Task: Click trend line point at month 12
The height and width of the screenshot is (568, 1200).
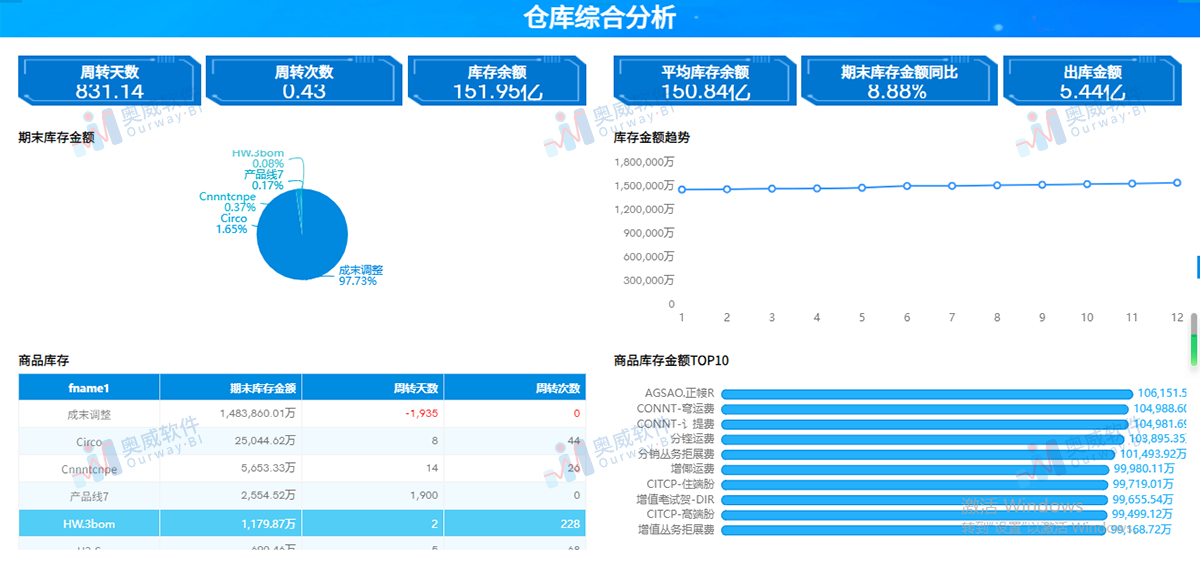Action: click(1177, 182)
